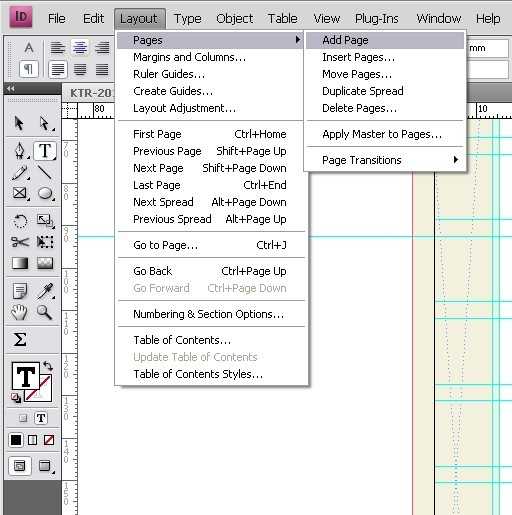512x515 pixels.
Task: Collapse the tools panel double arrow
Action: (10, 89)
